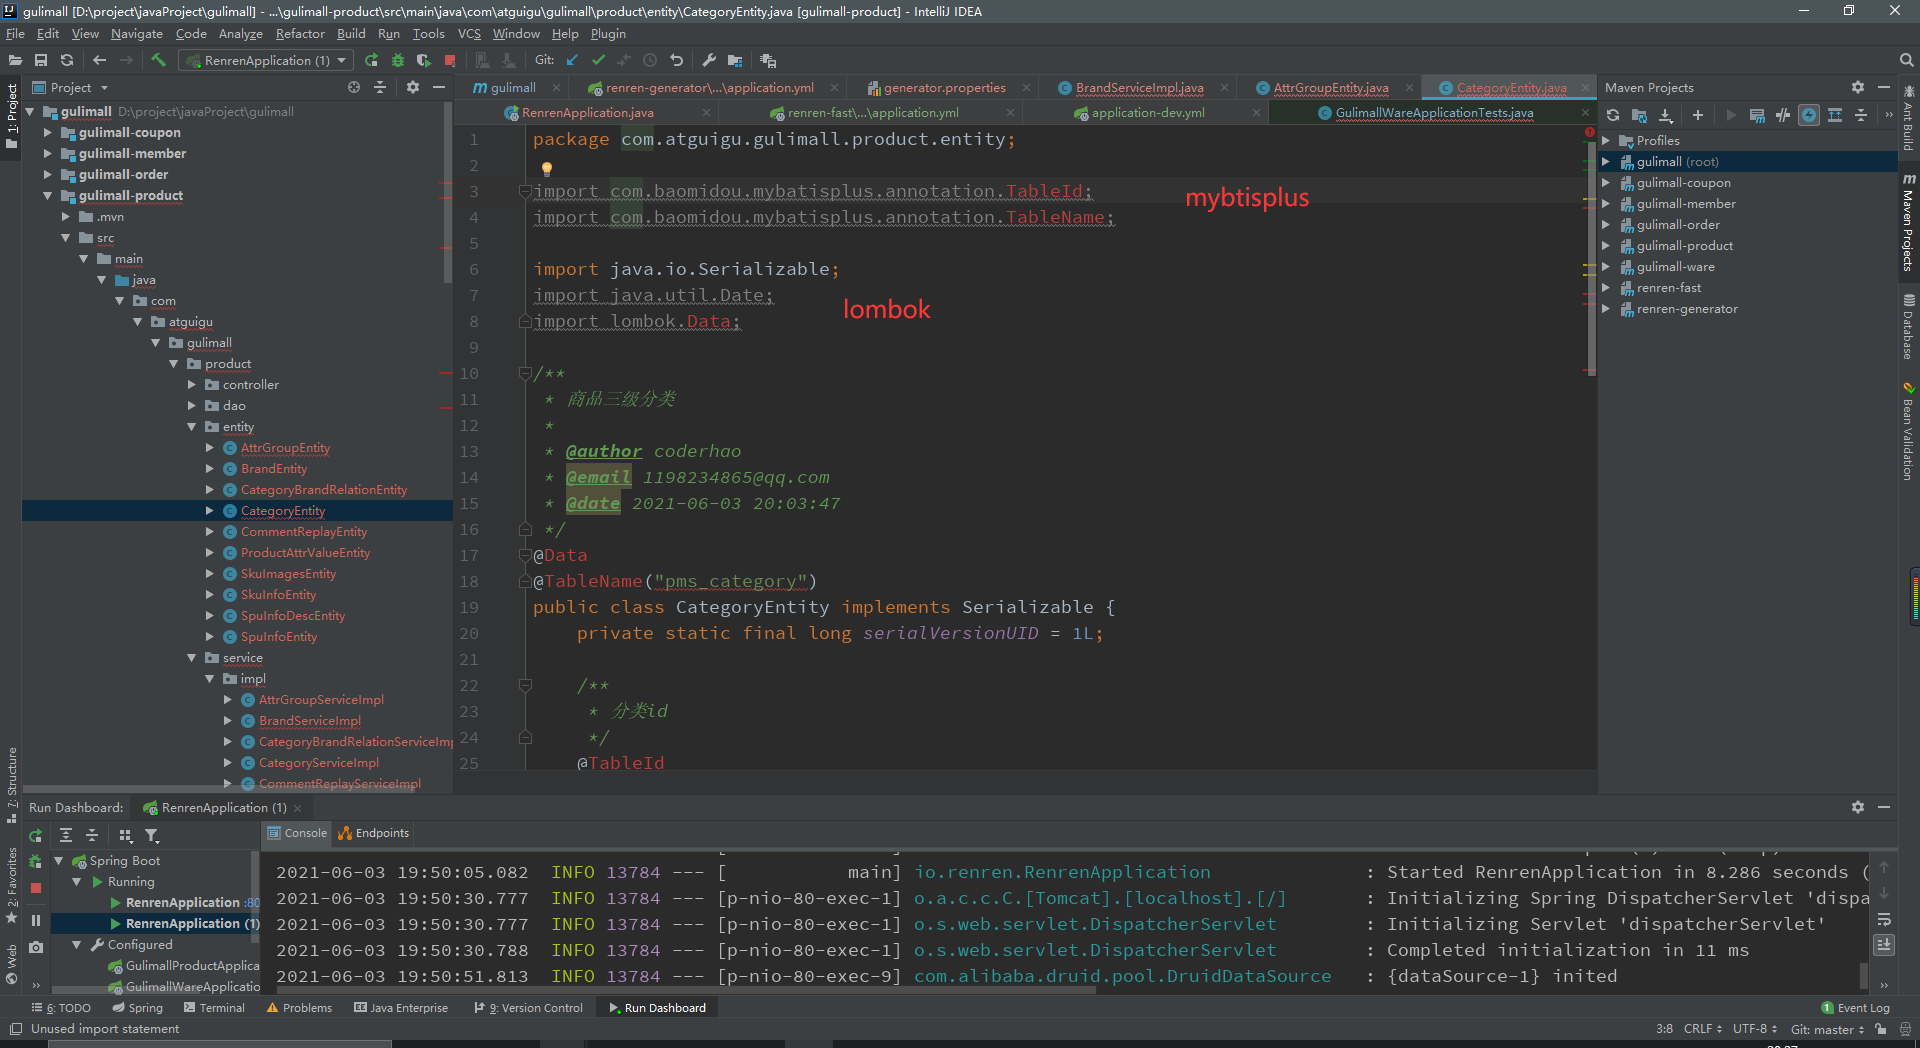Switch to generator.properties editor tab
Screen dimensions: 1920x1048
click(945, 87)
